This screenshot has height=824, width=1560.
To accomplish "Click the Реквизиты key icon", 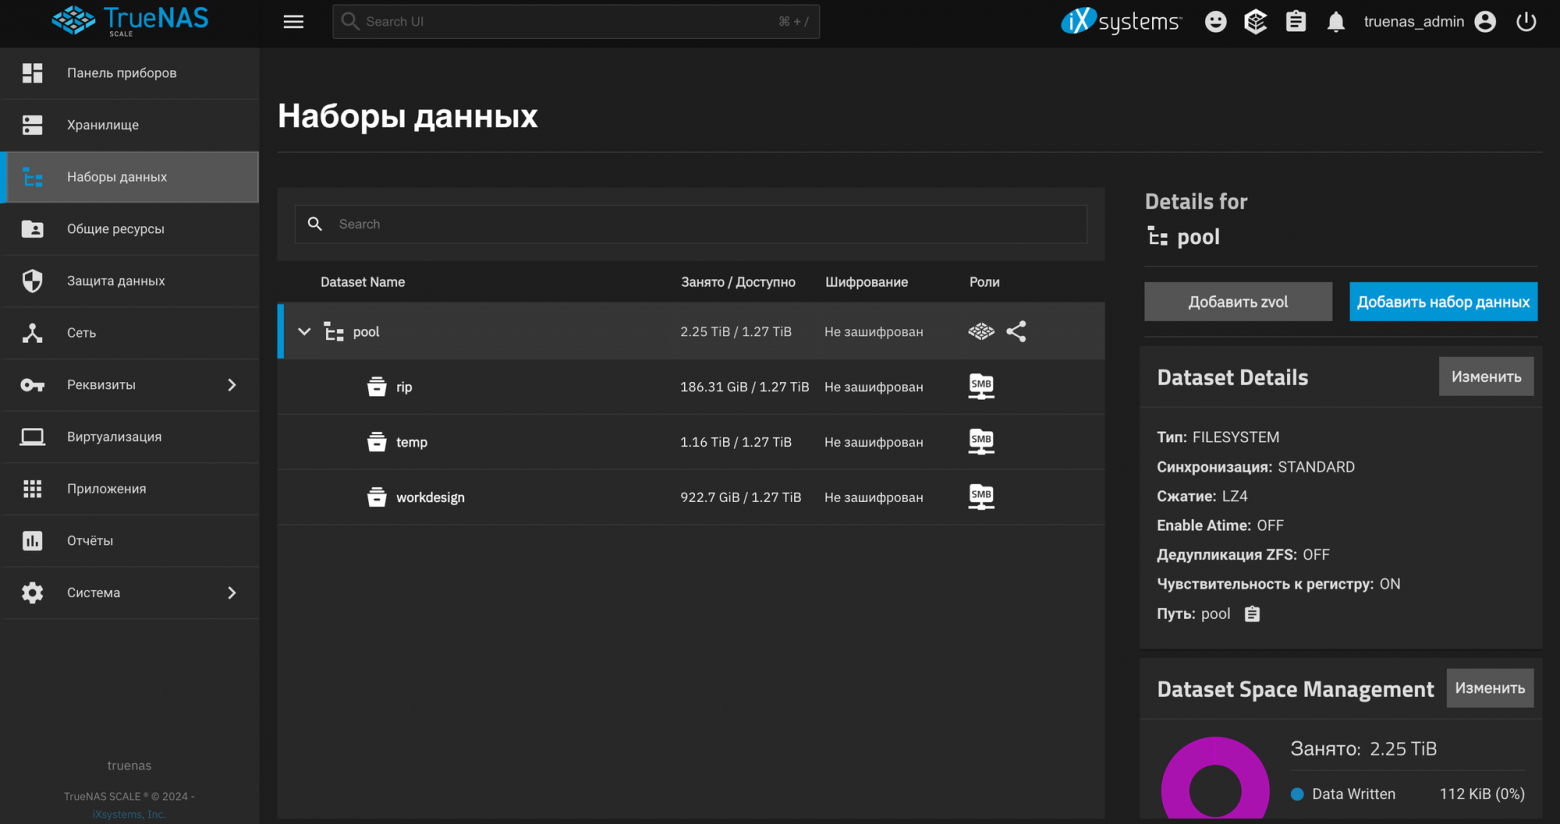I will tap(33, 385).
